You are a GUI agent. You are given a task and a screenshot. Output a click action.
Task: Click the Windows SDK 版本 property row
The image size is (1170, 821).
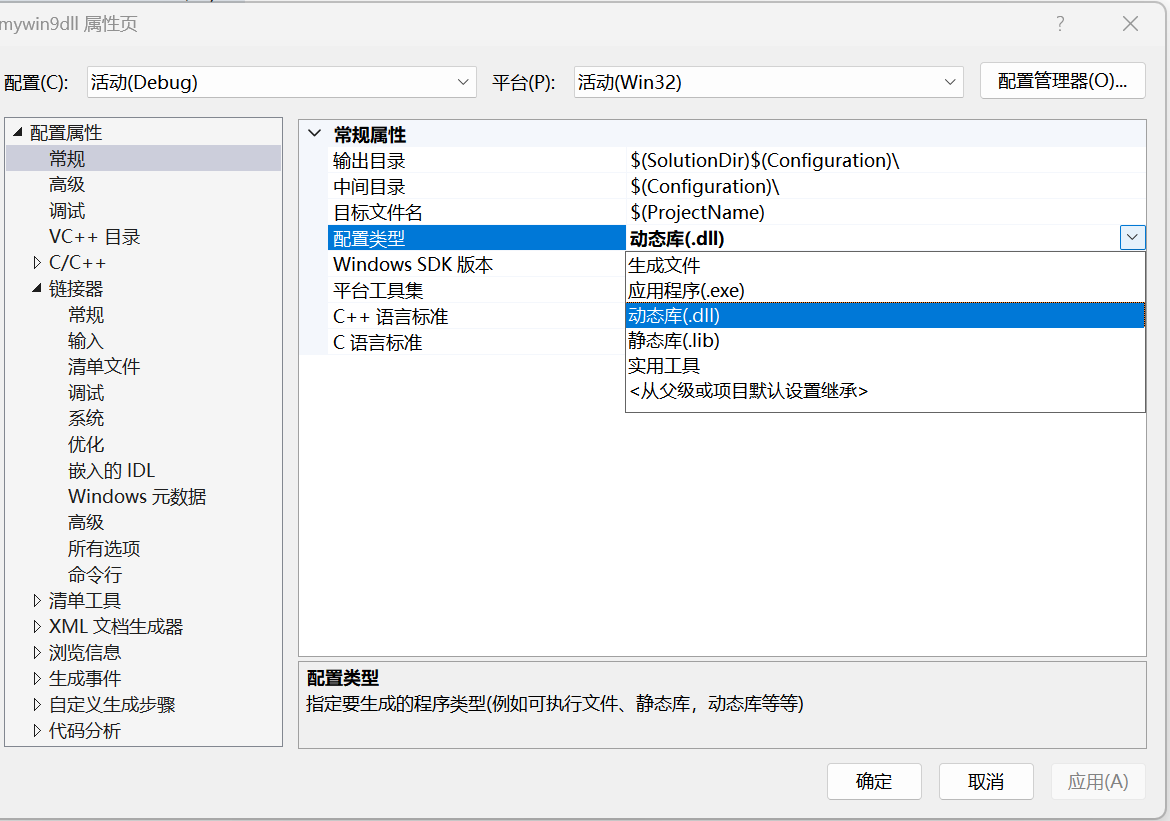tap(476, 264)
